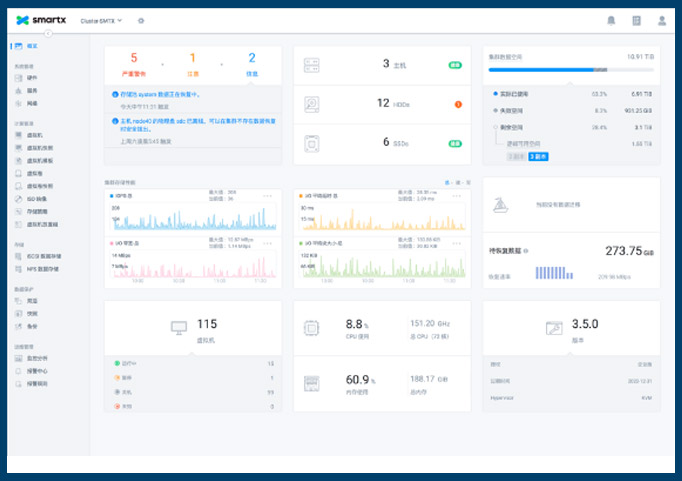Viewport: 682px width, 481px height.
Task: Click the cluster storage usage progress bar
Action: (x=571, y=70)
